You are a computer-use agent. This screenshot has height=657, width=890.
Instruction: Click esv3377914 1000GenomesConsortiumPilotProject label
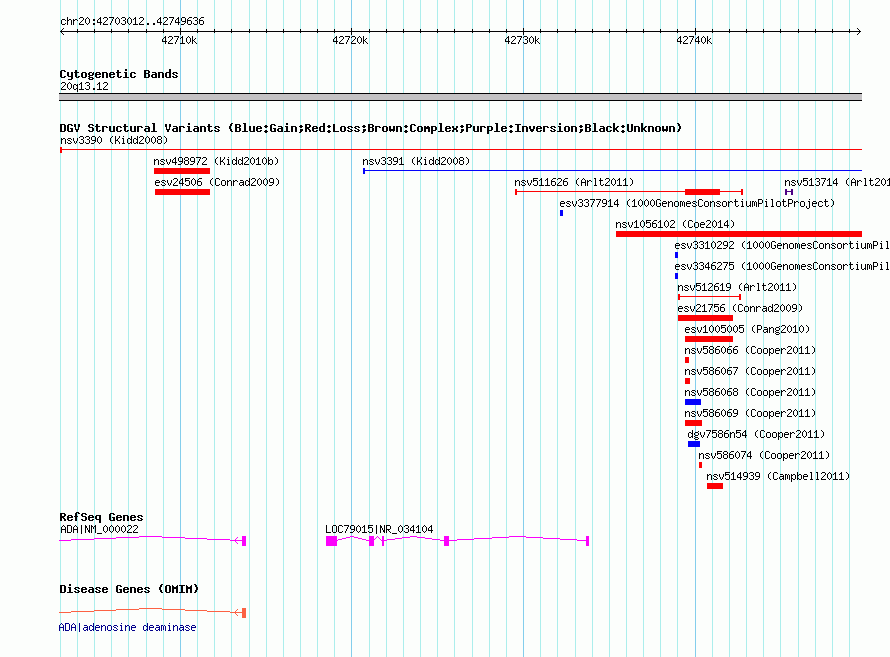coord(697,203)
